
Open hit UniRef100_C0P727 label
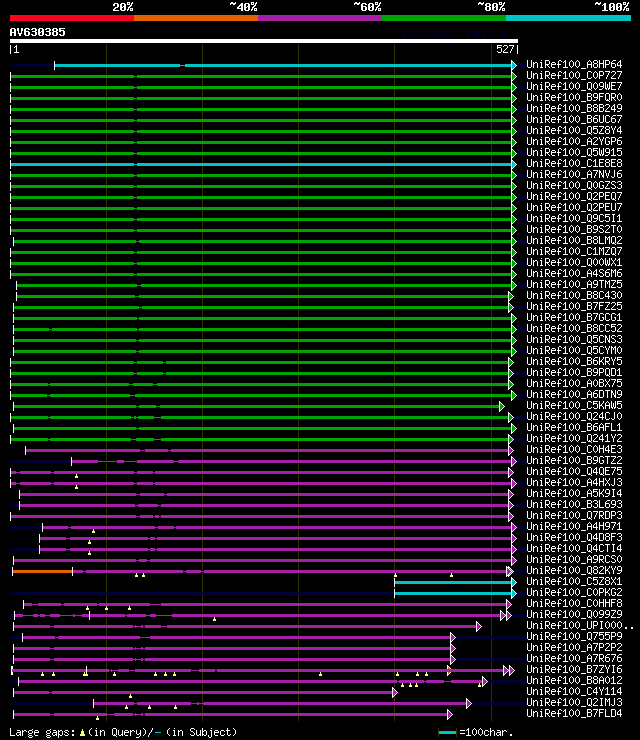pyautogui.click(x=574, y=75)
